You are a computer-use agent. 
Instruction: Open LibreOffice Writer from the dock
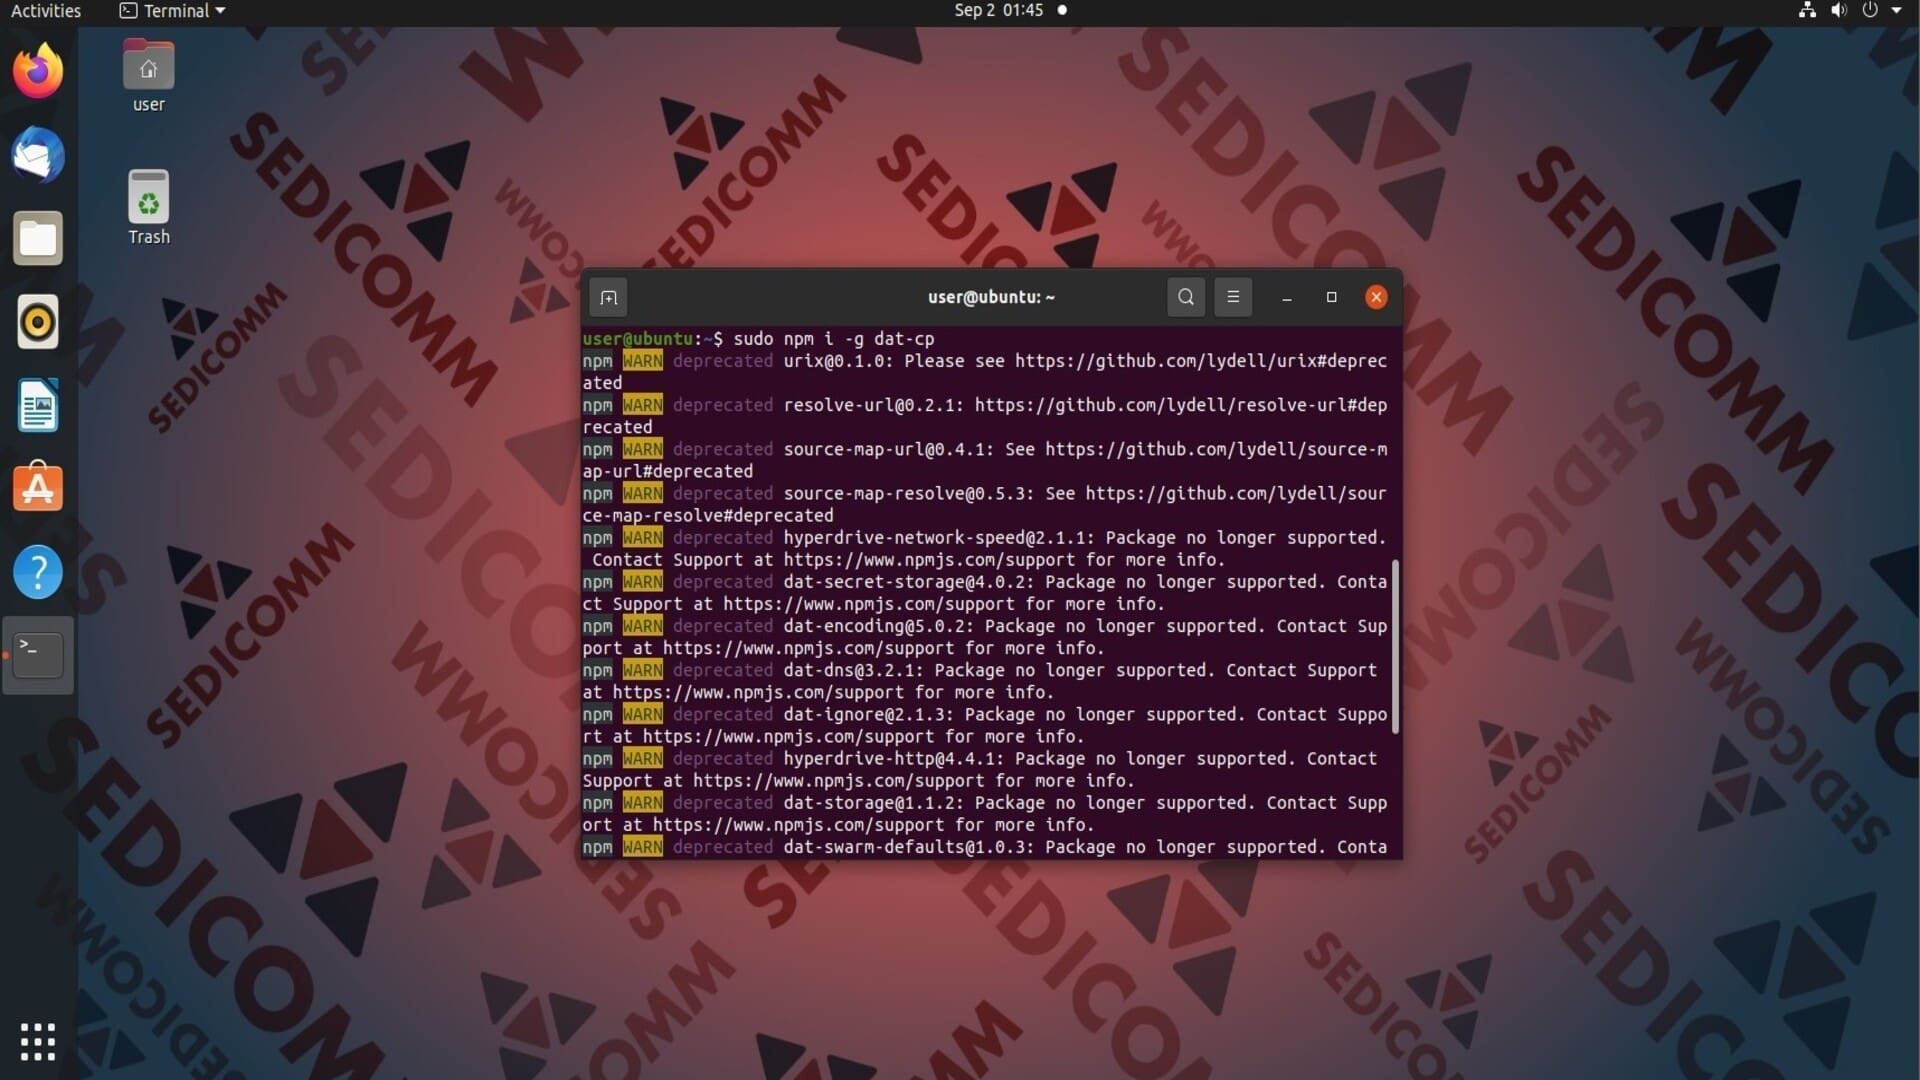(x=38, y=405)
